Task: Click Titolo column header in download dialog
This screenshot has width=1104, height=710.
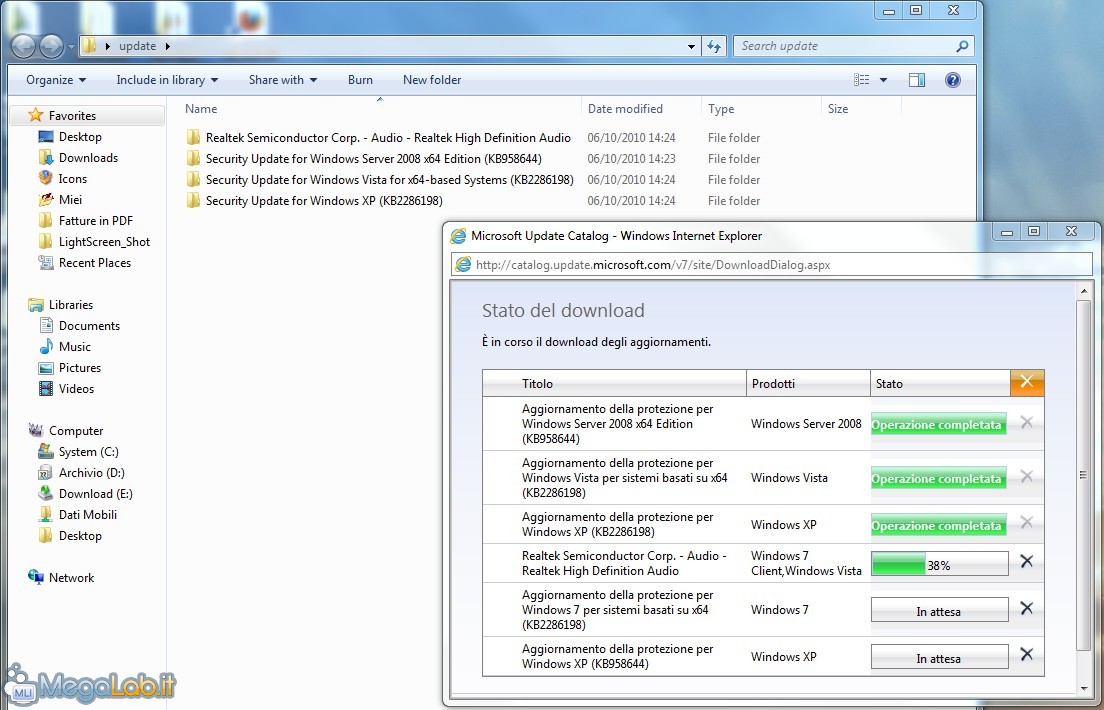Action: tap(614, 383)
